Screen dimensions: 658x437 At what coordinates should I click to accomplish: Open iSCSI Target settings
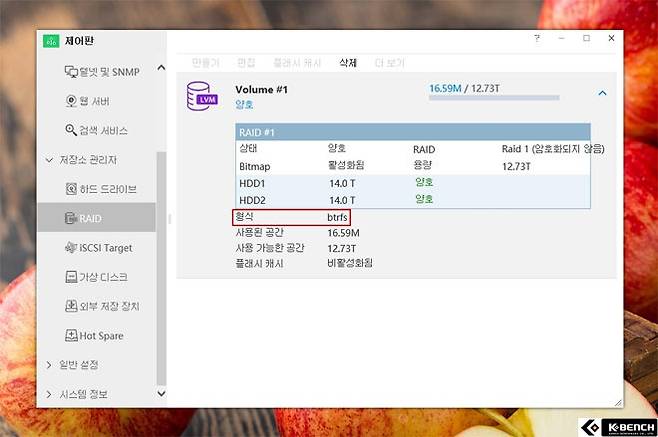98,247
